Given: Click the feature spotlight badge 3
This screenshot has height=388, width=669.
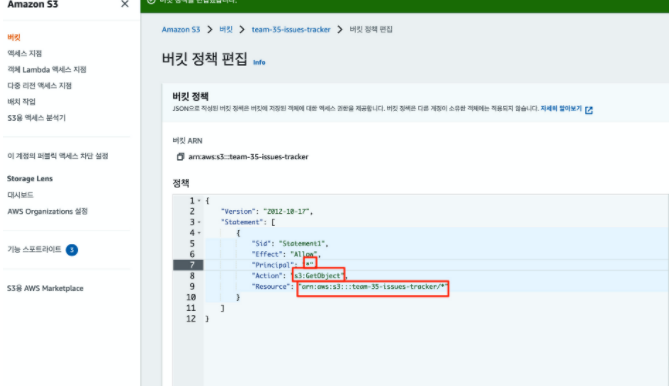Looking at the screenshot, I should pos(72,250).
